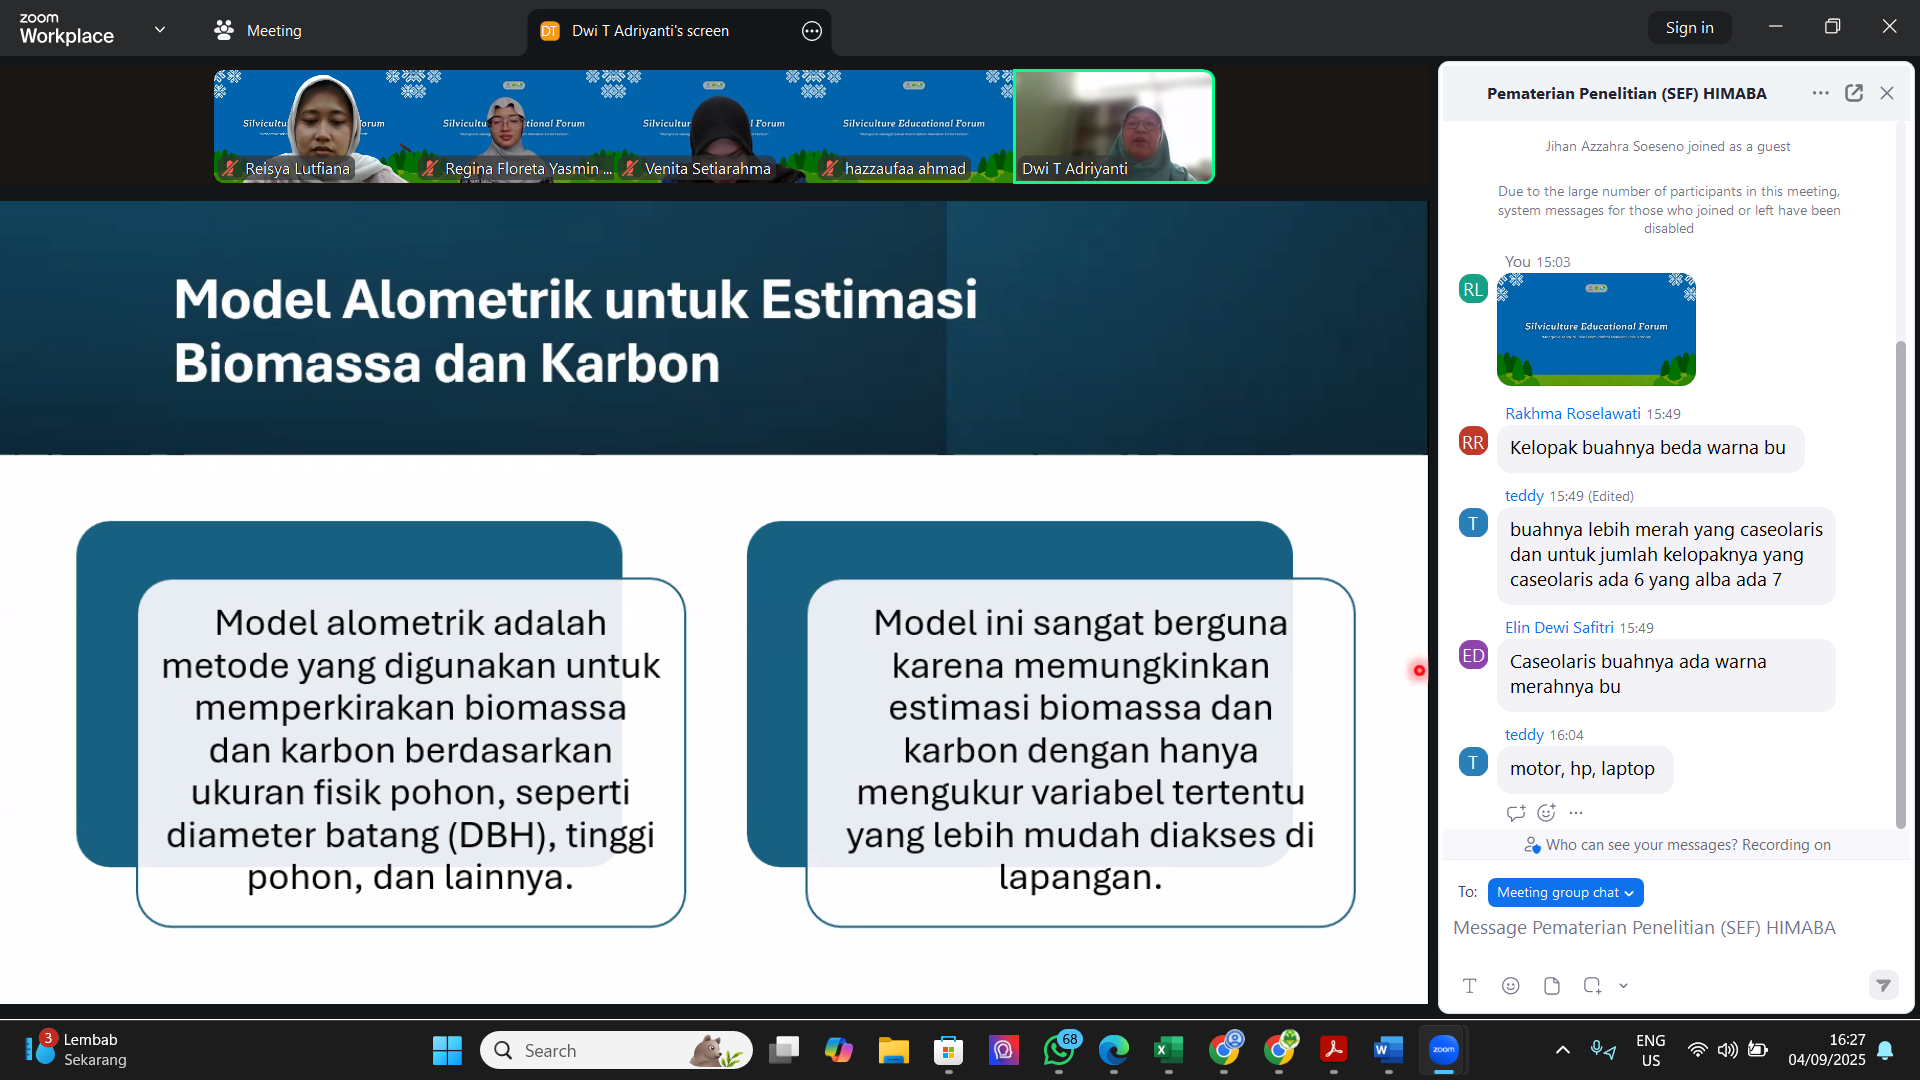Add emoji reaction to teddy's last message

[1546, 813]
